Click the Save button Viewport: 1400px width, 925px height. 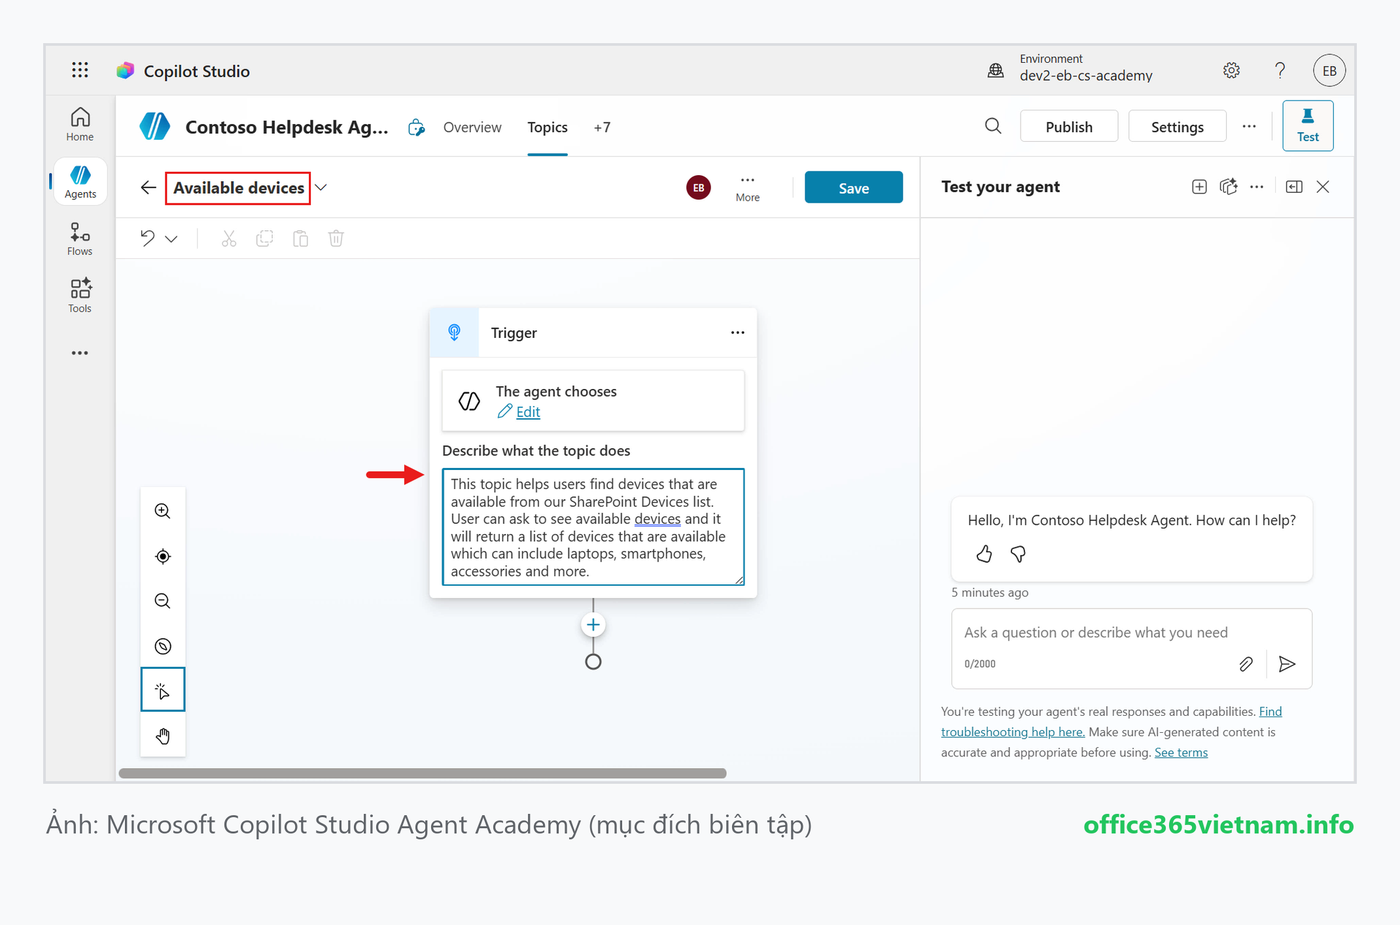point(854,187)
